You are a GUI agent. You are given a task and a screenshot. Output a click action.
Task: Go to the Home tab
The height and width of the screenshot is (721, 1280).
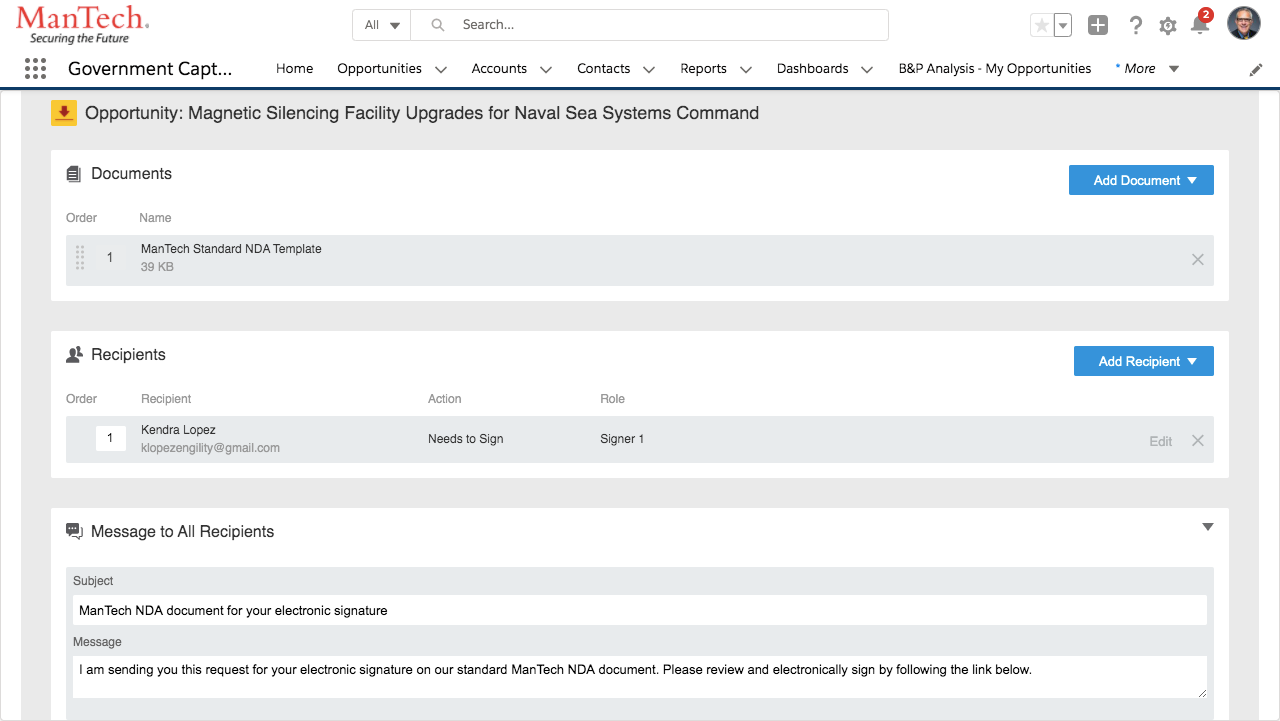pyautogui.click(x=294, y=69)
